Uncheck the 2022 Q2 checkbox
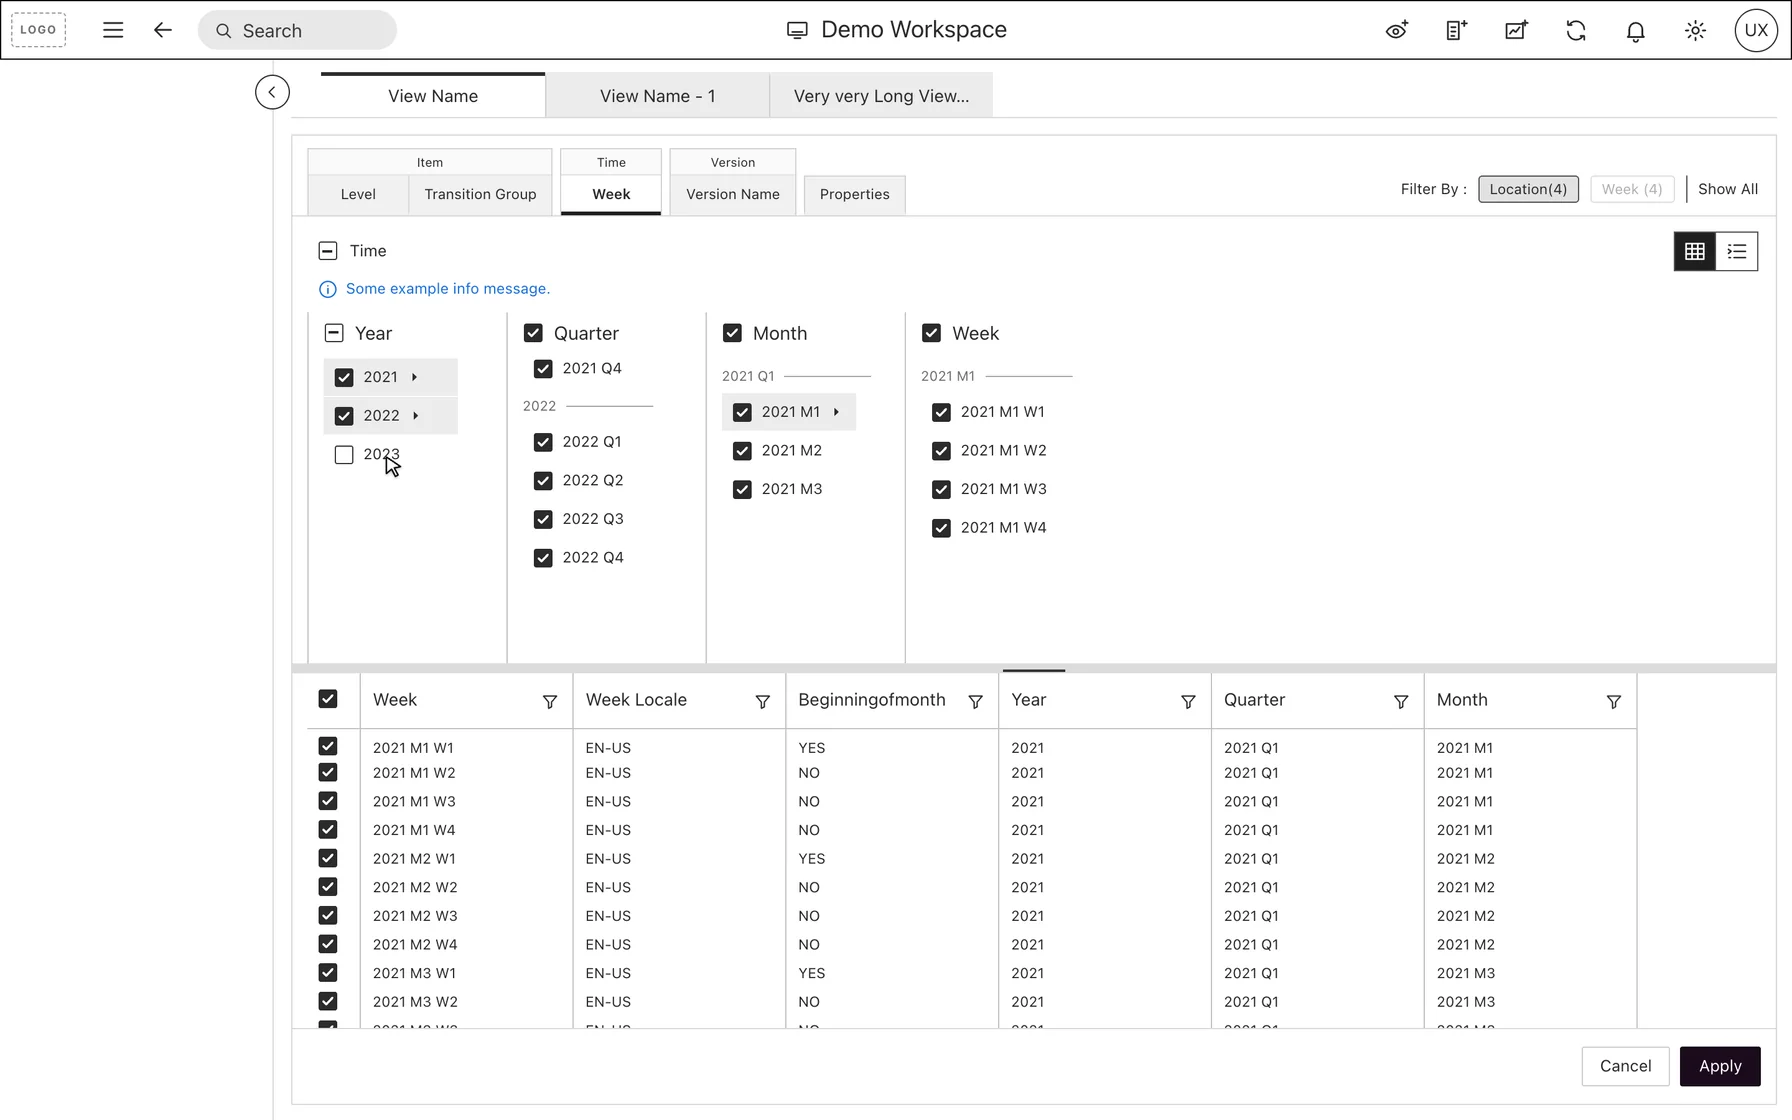Image resolution: width=1792 pixels, height=1120 pixels. [x=543, y=481]
